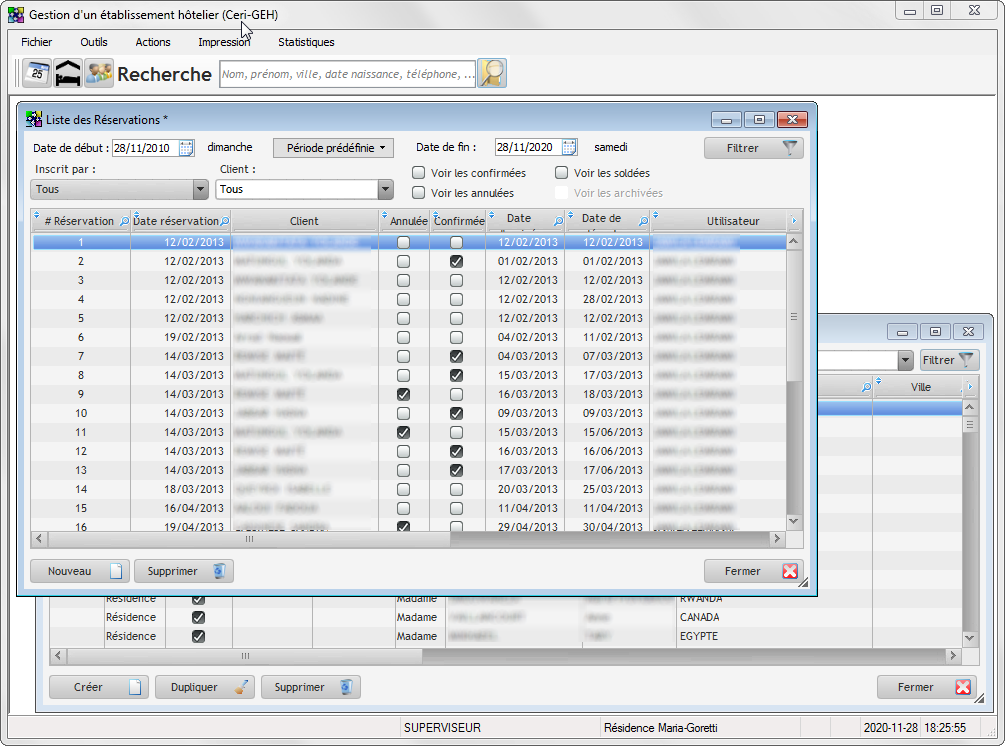Expand the Client combo box
Screen dimensions: 1005x746
(385, 189)
